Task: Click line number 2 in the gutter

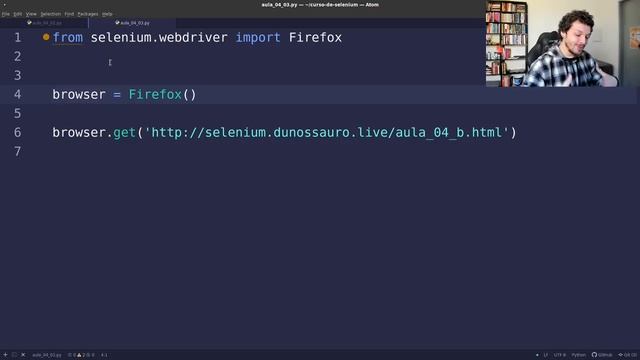Action: pyautogui.click(x=17, y=56)
